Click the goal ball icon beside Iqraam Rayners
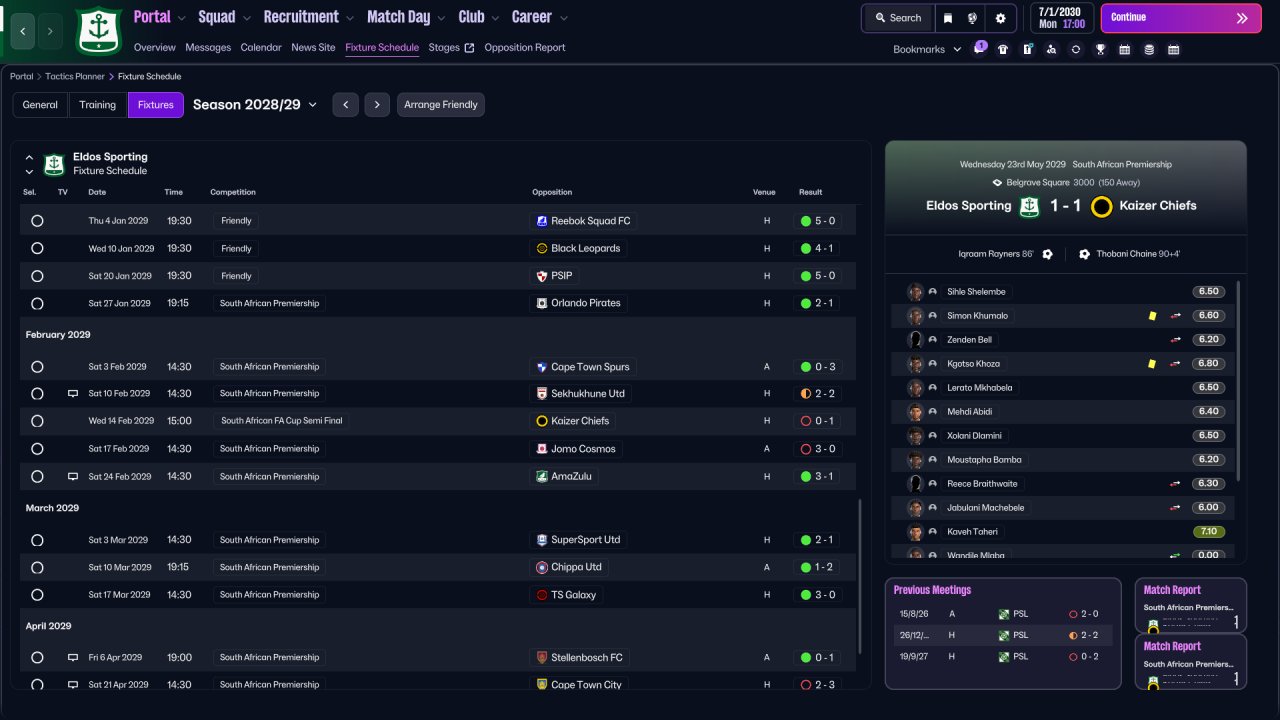 (1047, 254)
